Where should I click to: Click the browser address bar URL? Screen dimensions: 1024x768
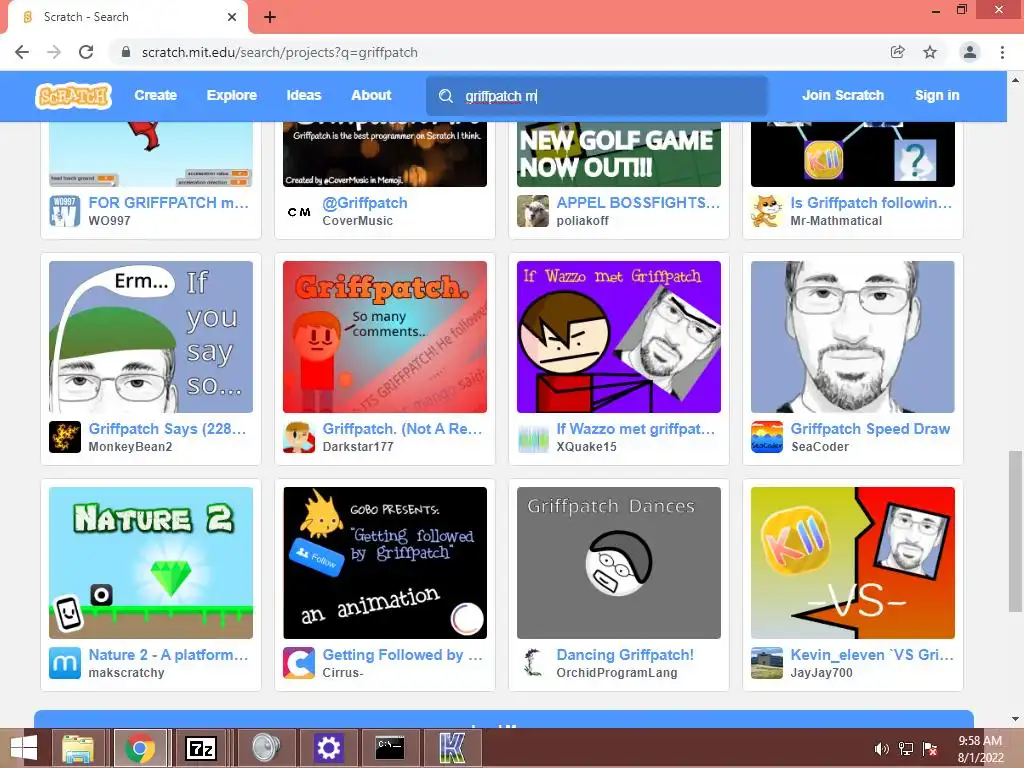[x=280, y=52]
